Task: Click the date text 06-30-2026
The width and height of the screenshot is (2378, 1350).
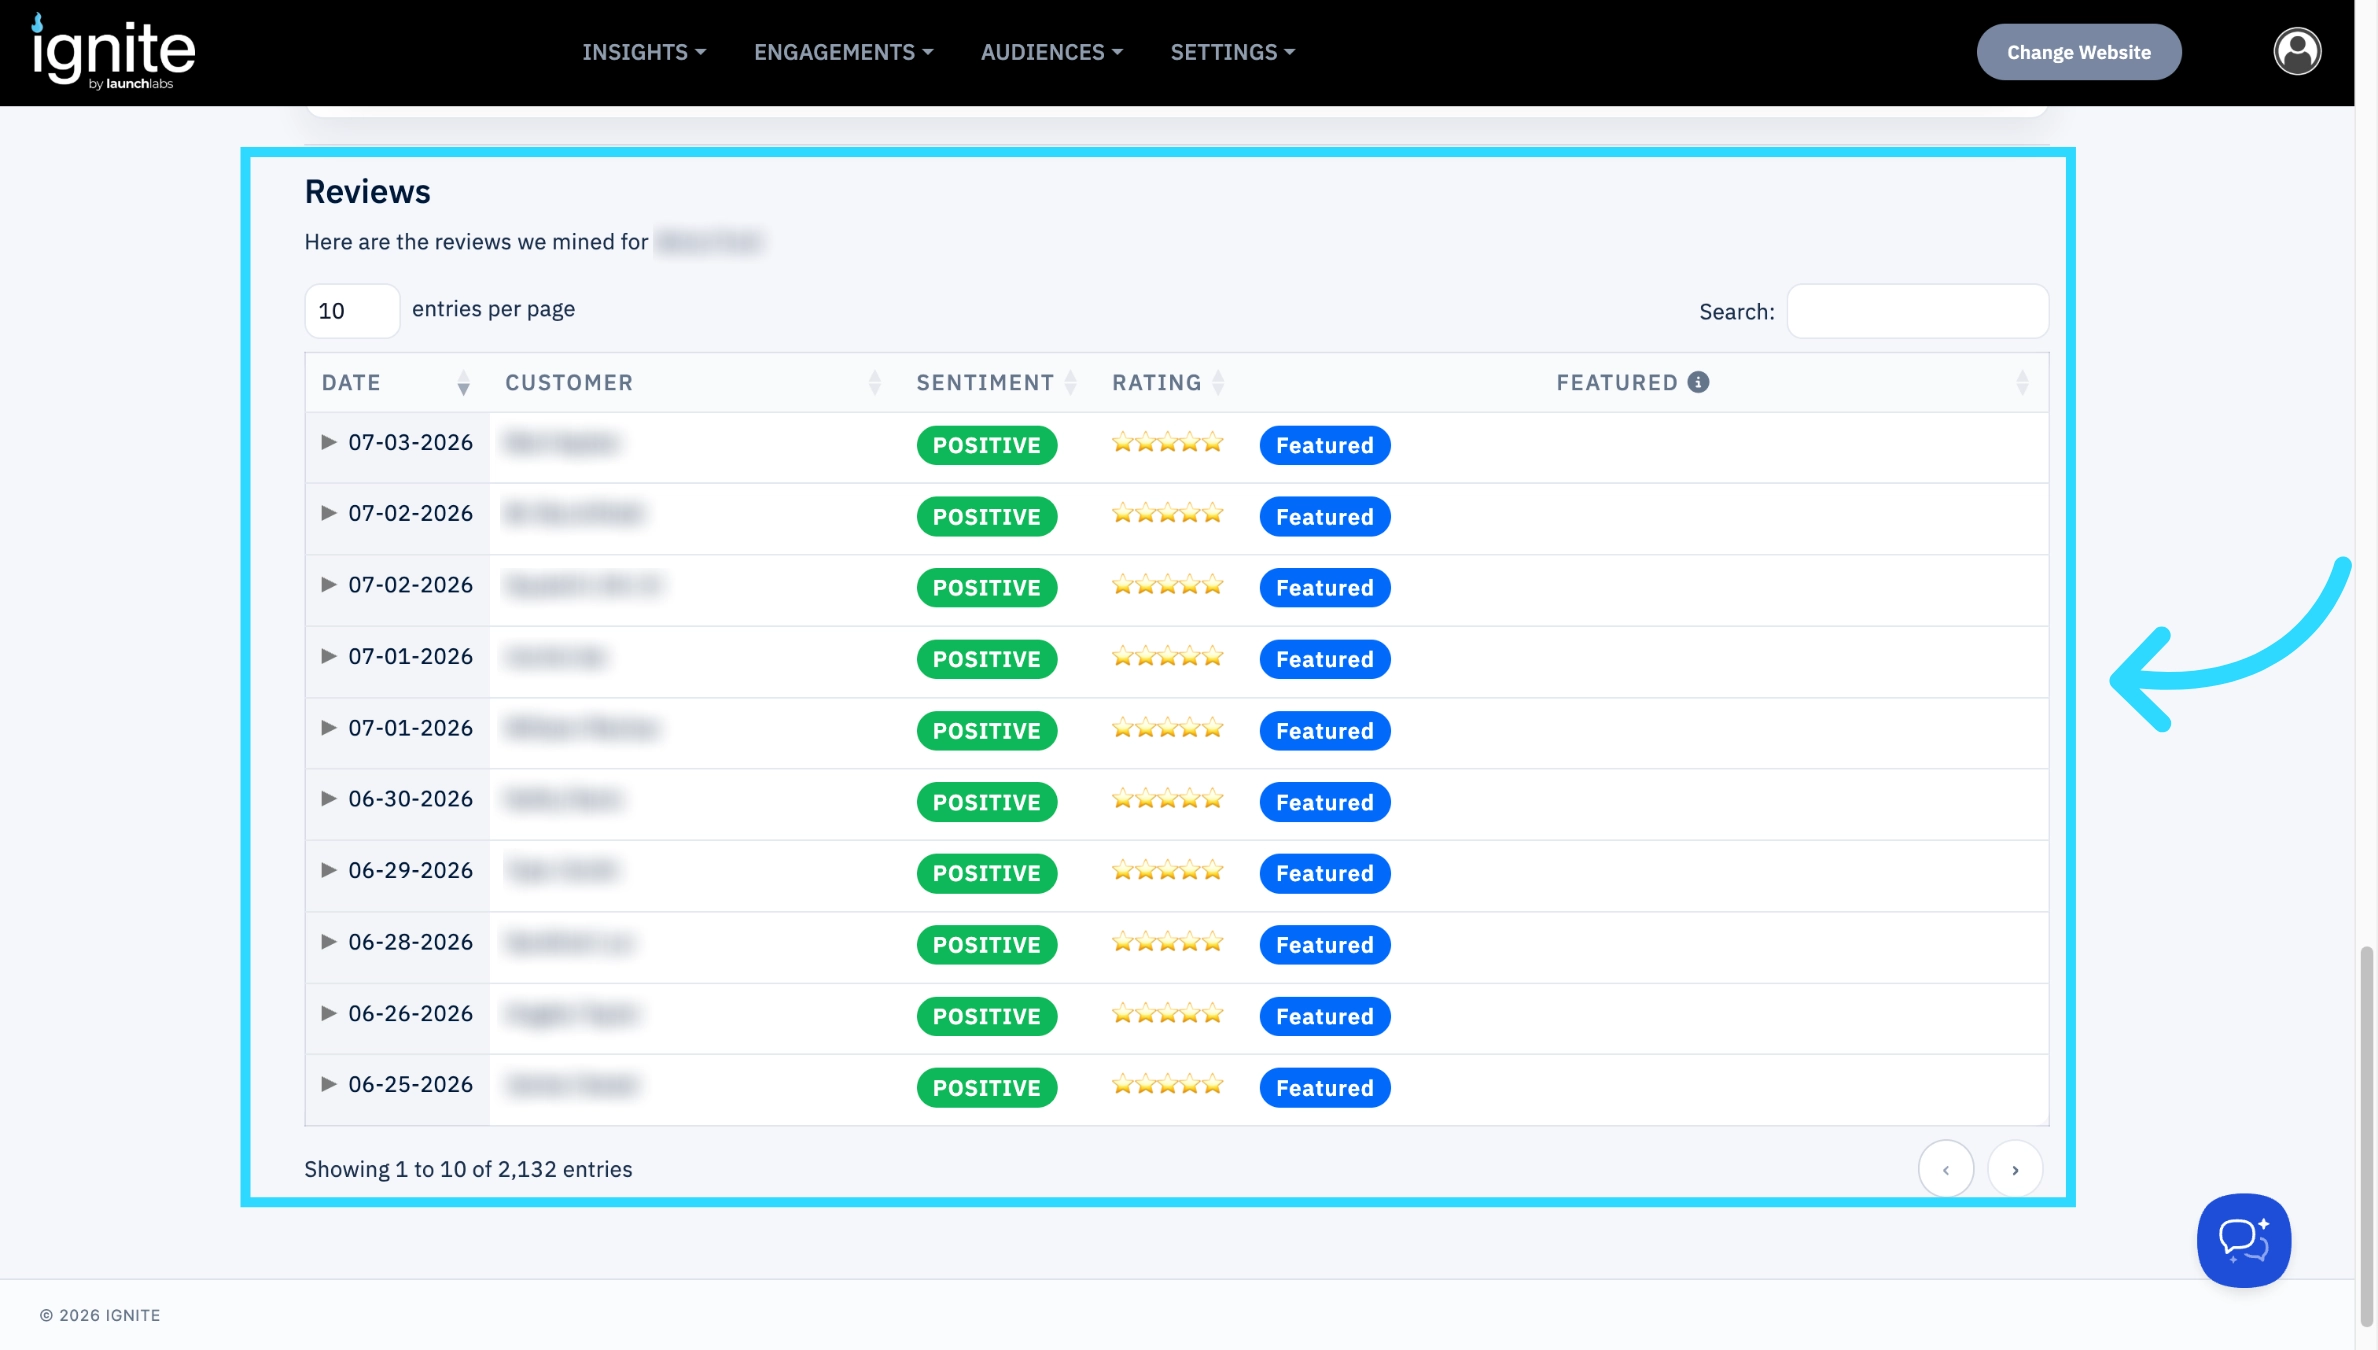Action: 410,799
